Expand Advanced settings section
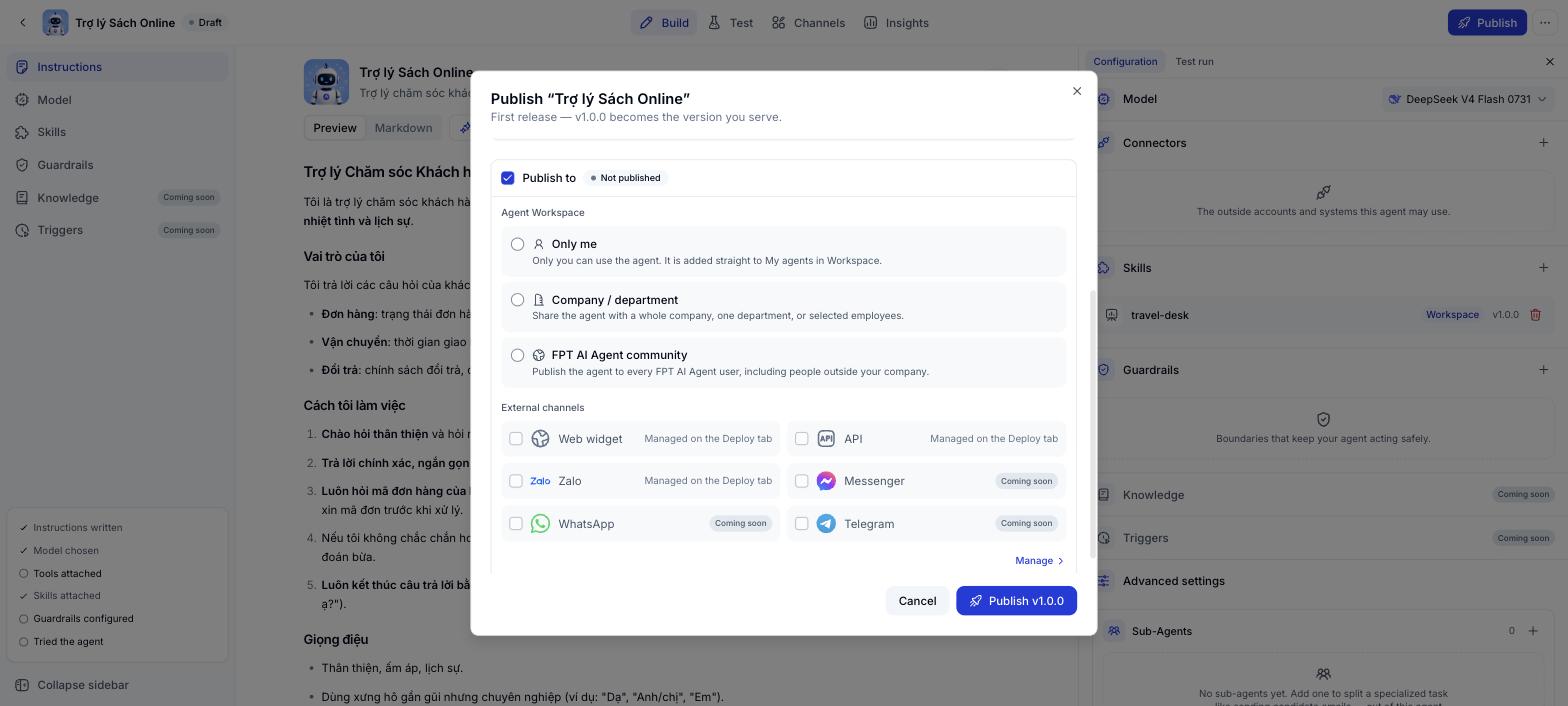 pyautogui.click(x=1173, y=581)
